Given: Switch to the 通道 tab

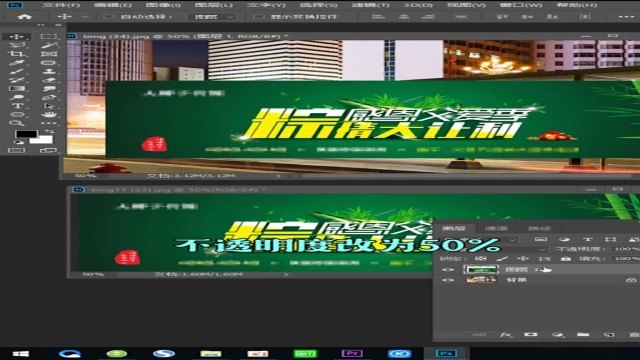Looking at the screenshot, I should pyautogui.click(x=496, y=229).
